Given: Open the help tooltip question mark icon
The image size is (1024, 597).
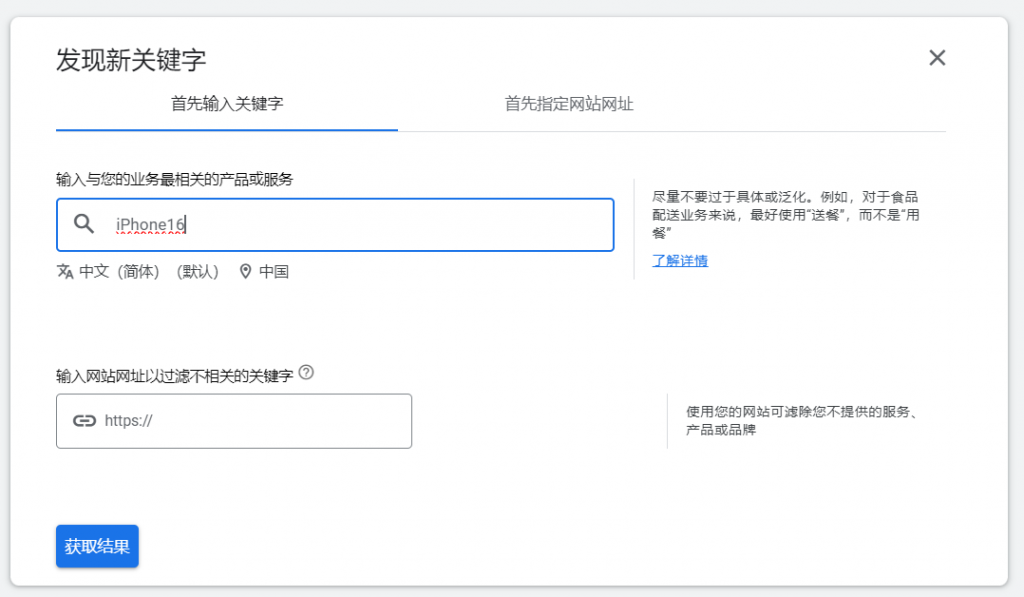Looking at the screenshot, I should pos(307,372).
